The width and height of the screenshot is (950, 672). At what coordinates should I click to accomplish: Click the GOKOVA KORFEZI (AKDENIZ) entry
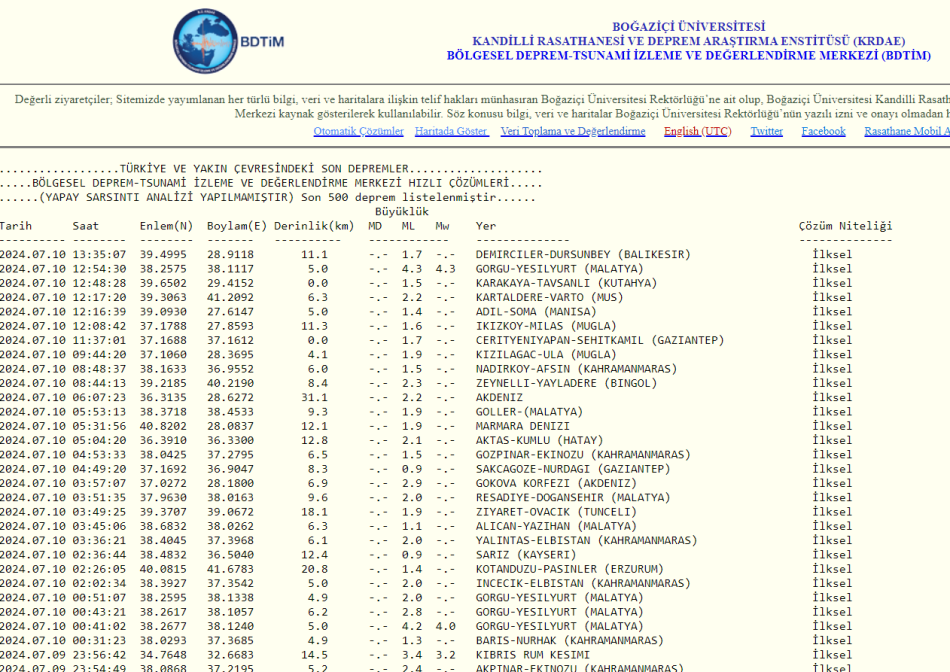556,483
